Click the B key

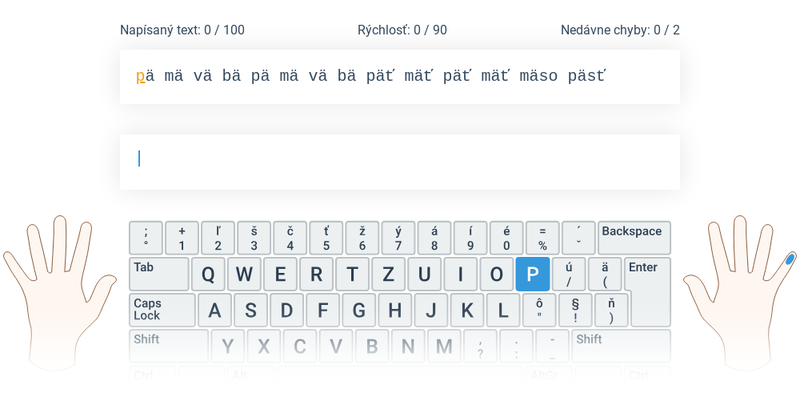(x=372, y=346)
